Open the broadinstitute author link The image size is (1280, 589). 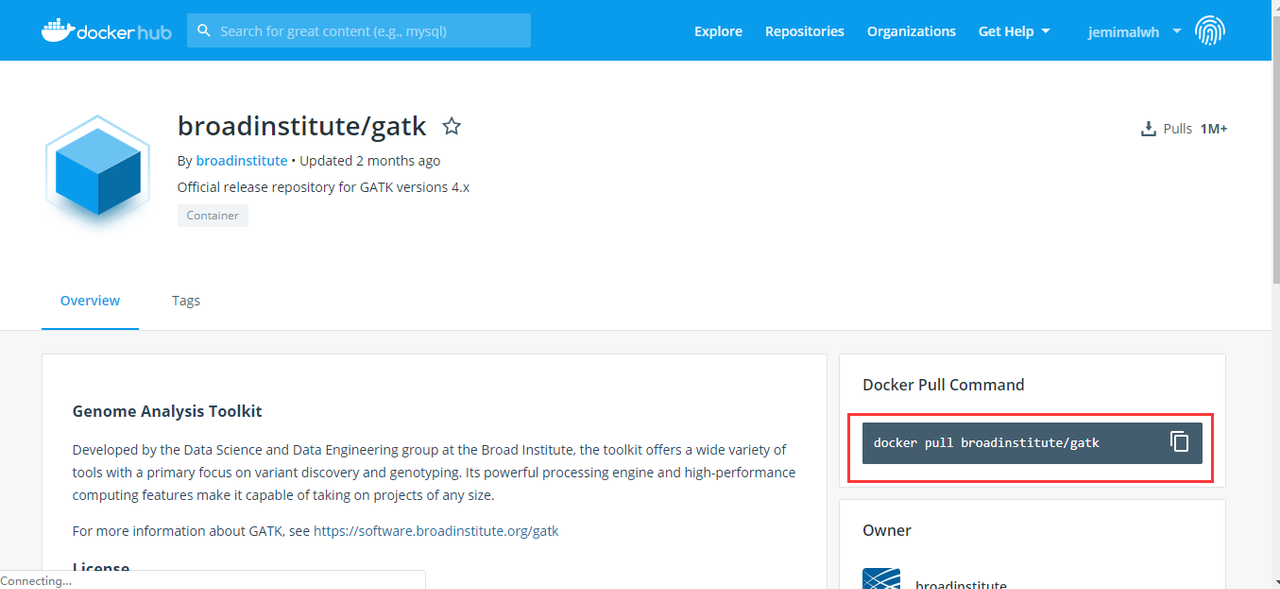click(241, 160)
